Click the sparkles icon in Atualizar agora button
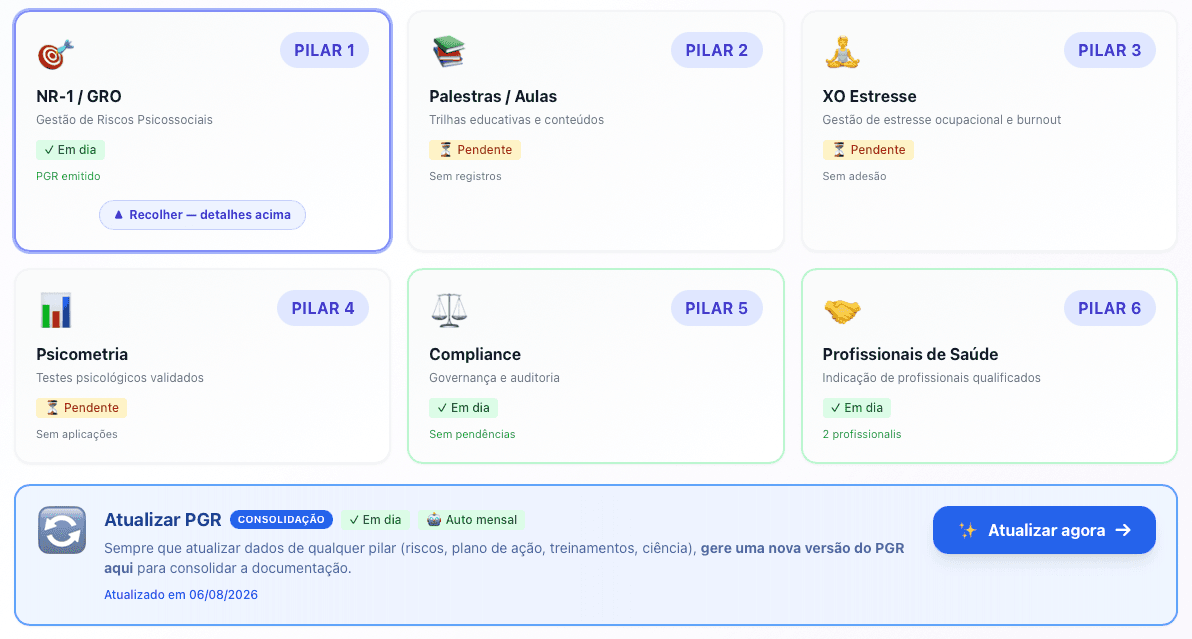 click(x=968, y=530)
